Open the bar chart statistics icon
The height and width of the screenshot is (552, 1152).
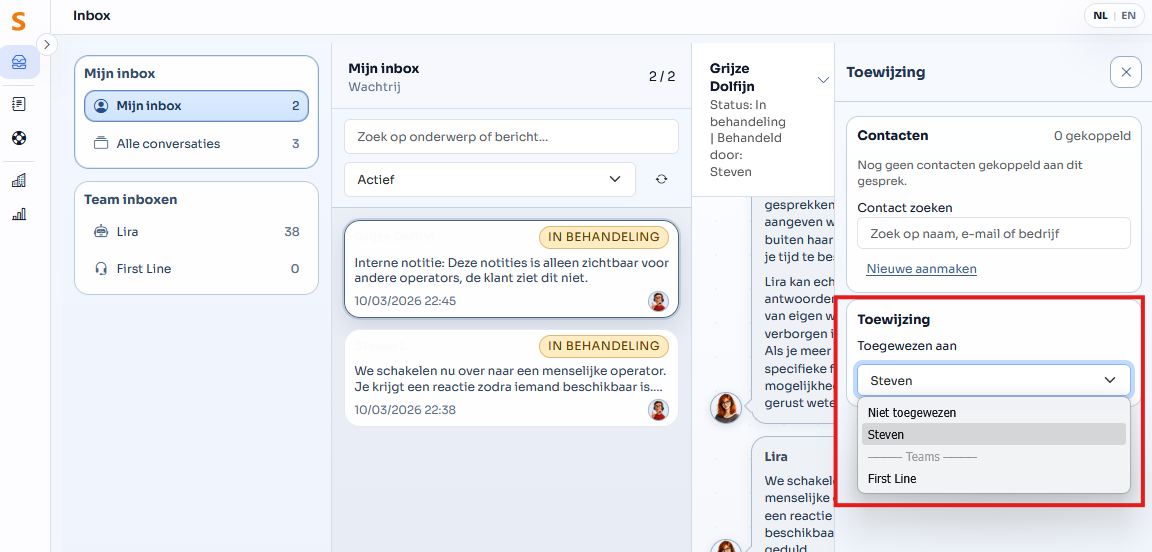(x=19, y=214)
